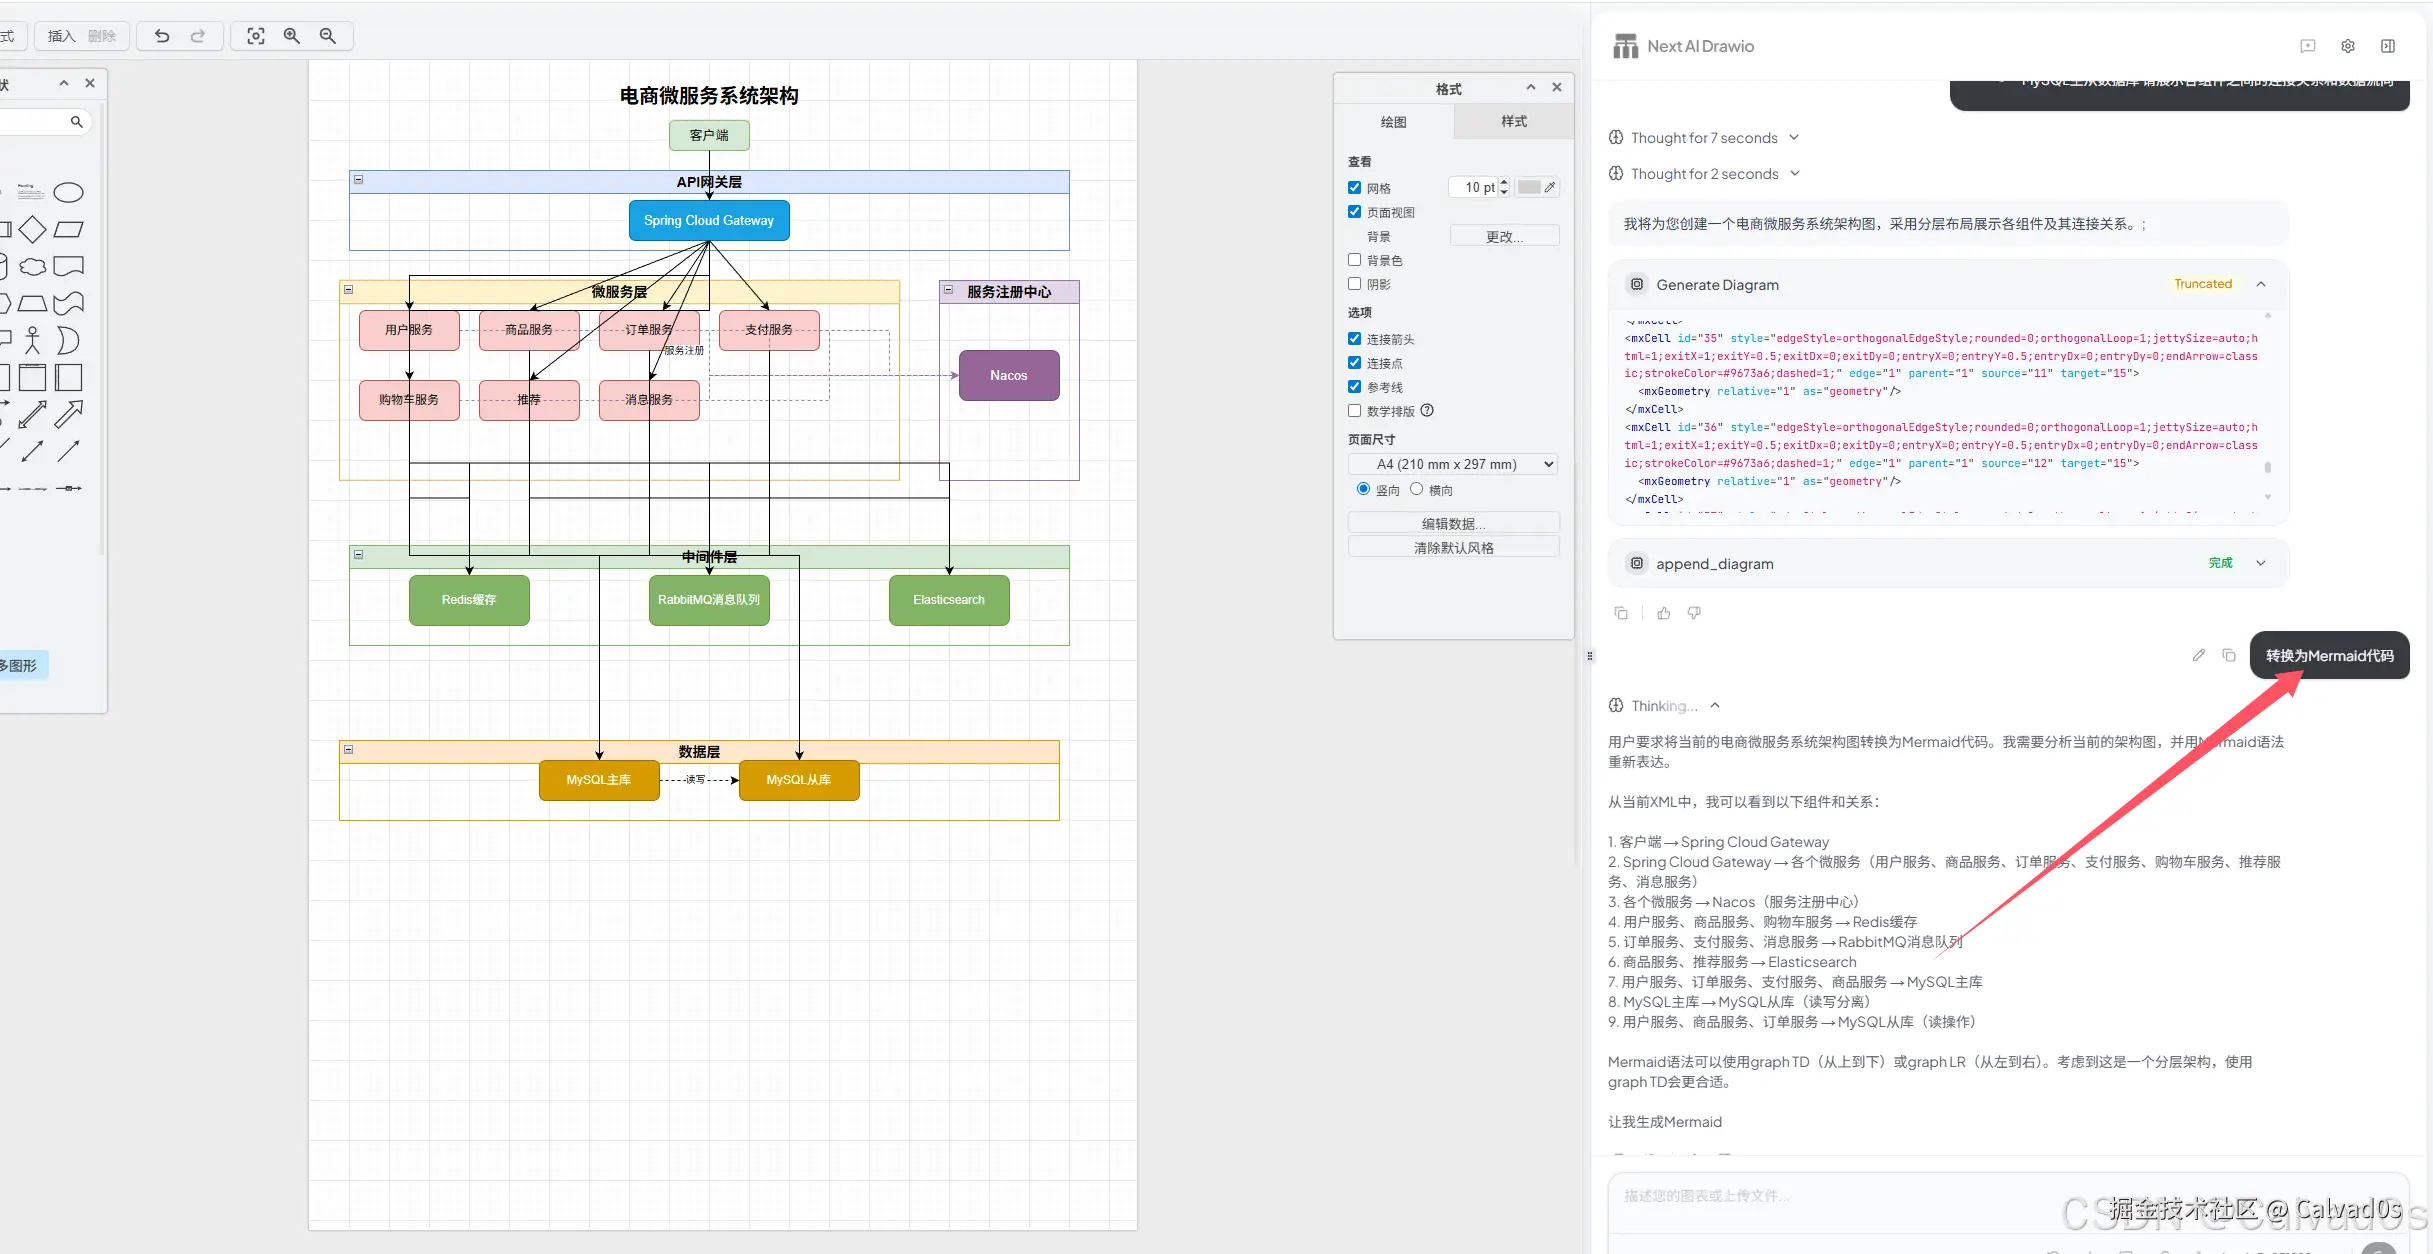Click the zoom out magnifier icon
Image resolution: width=2433 pixels, height=1254 pixels.
[328, 36]
